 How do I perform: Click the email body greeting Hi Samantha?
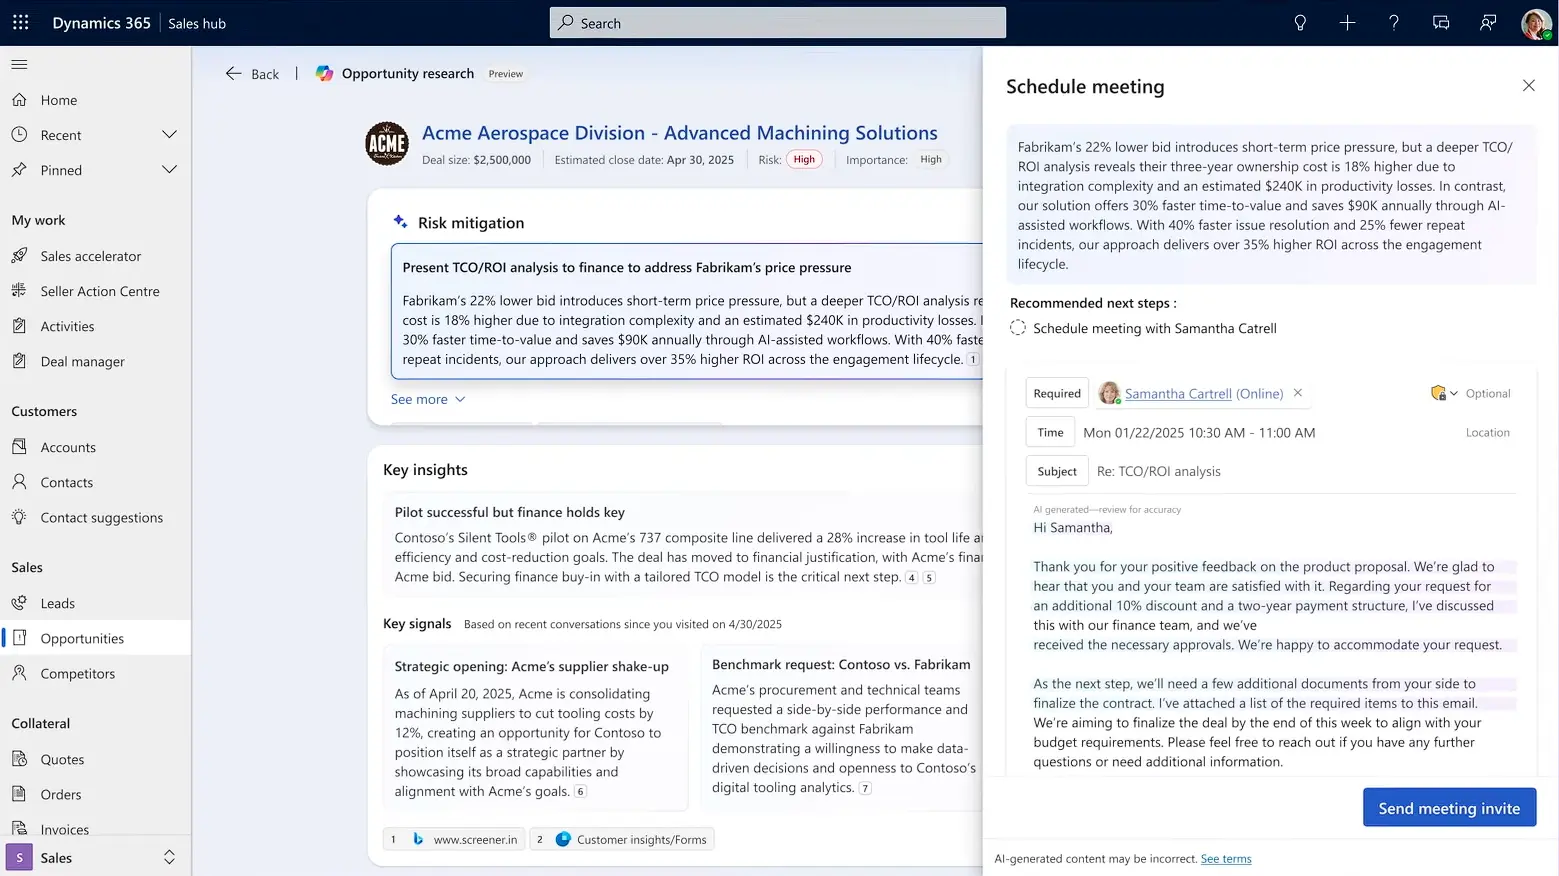tap(1072, 527)
